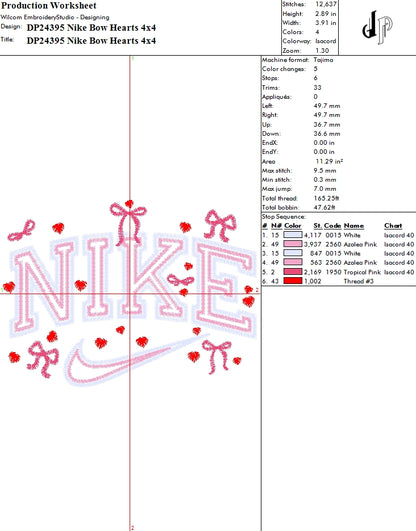
Task: Click the Colorway value Isacord
Action: tap(326, 41)
